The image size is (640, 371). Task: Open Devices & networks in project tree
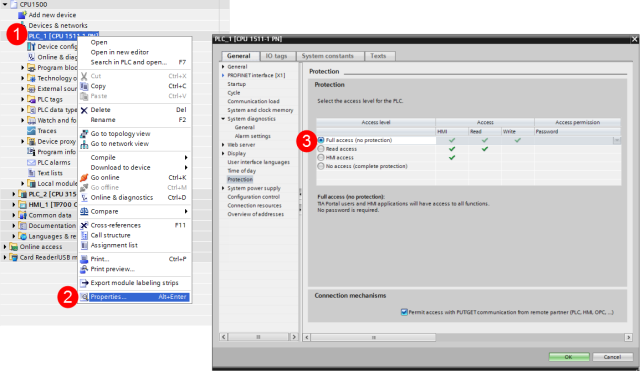[58, 25]
